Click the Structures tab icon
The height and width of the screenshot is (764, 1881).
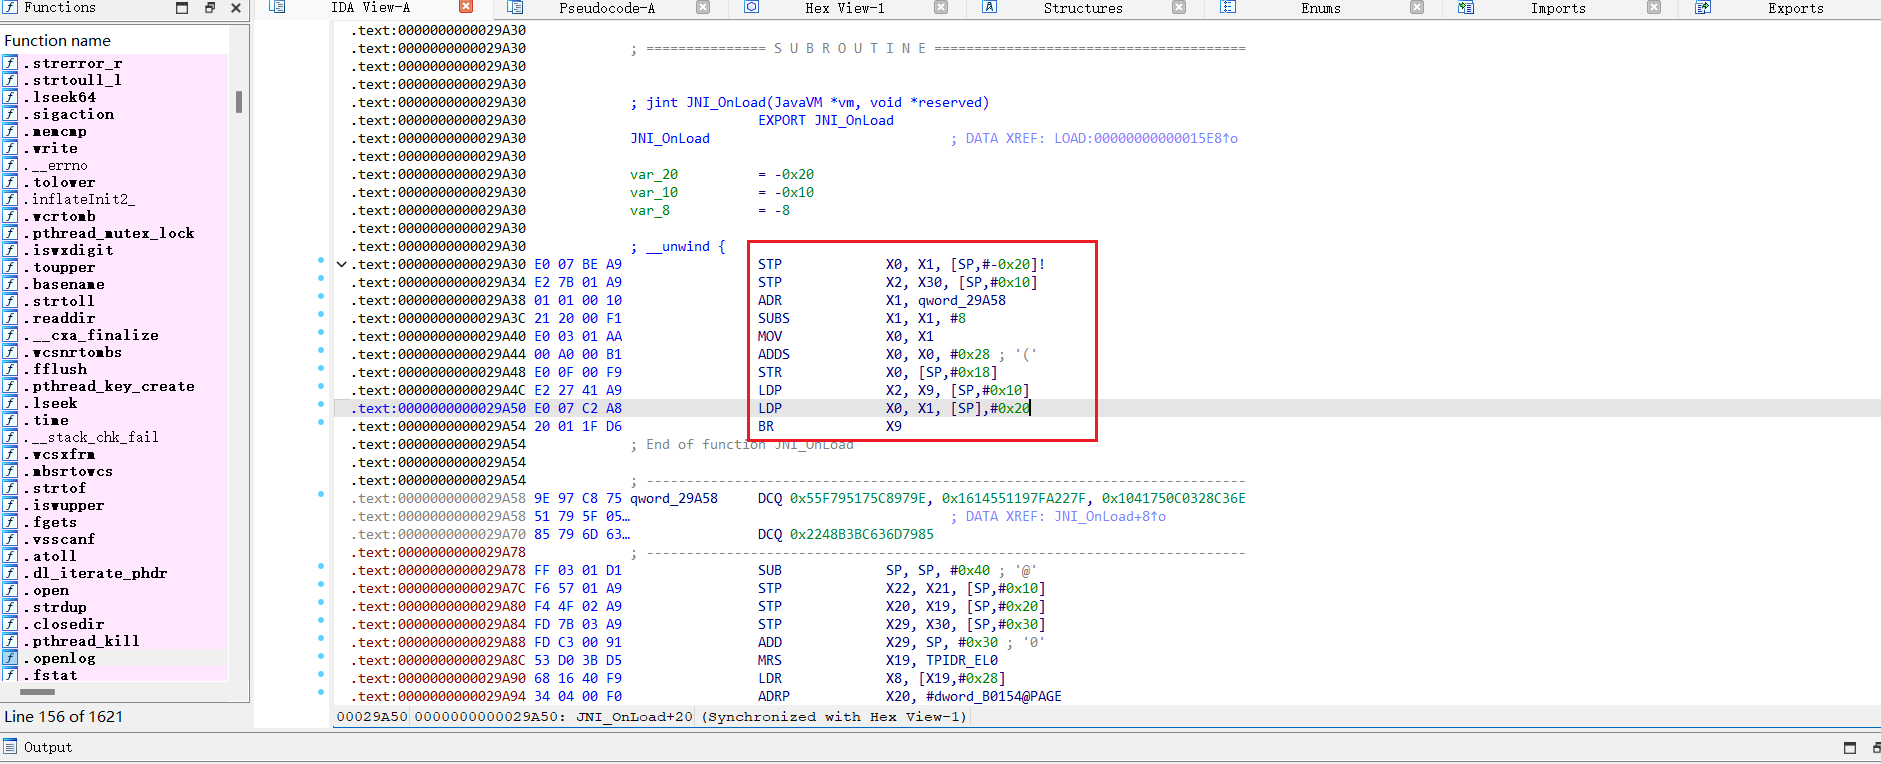pos(989,7)
